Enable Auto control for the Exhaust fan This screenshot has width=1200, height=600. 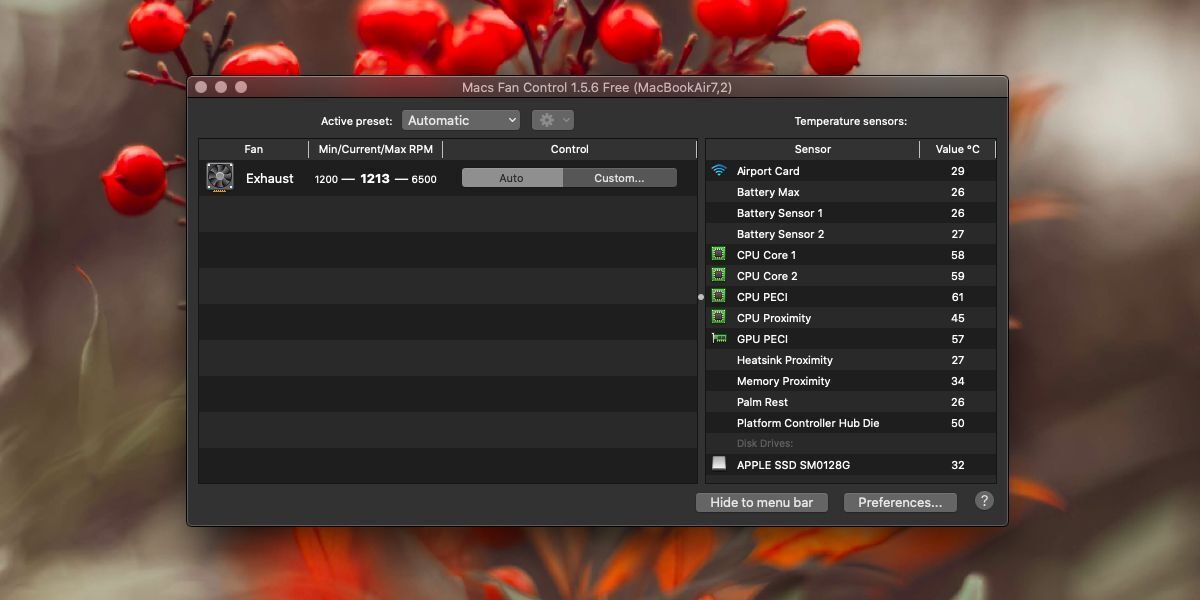click(x=511, y=177)
